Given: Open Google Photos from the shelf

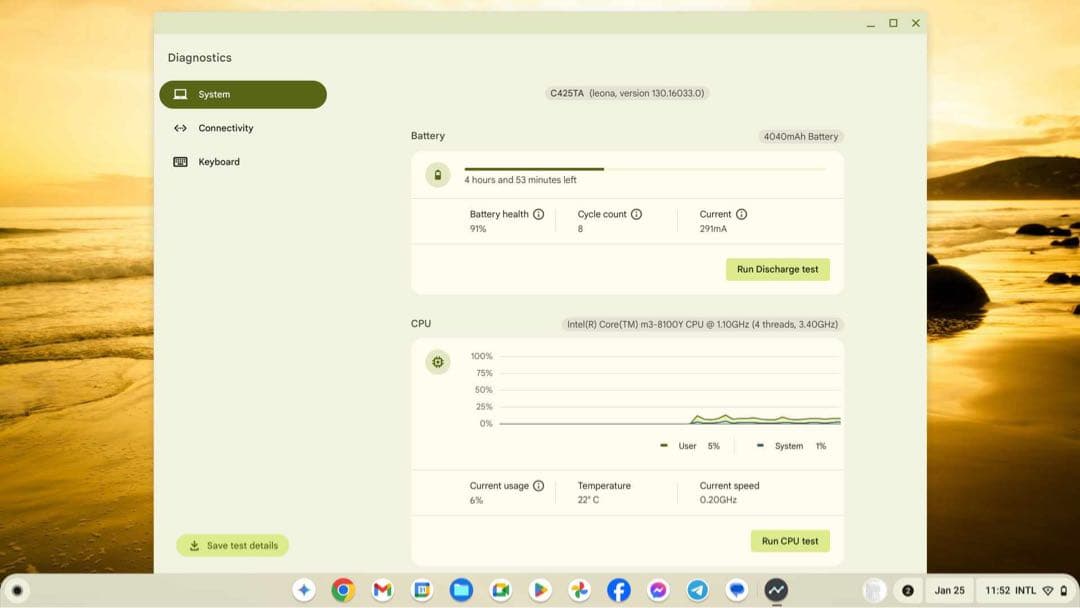Looking at the screenshot, I should tap(579, 591).
